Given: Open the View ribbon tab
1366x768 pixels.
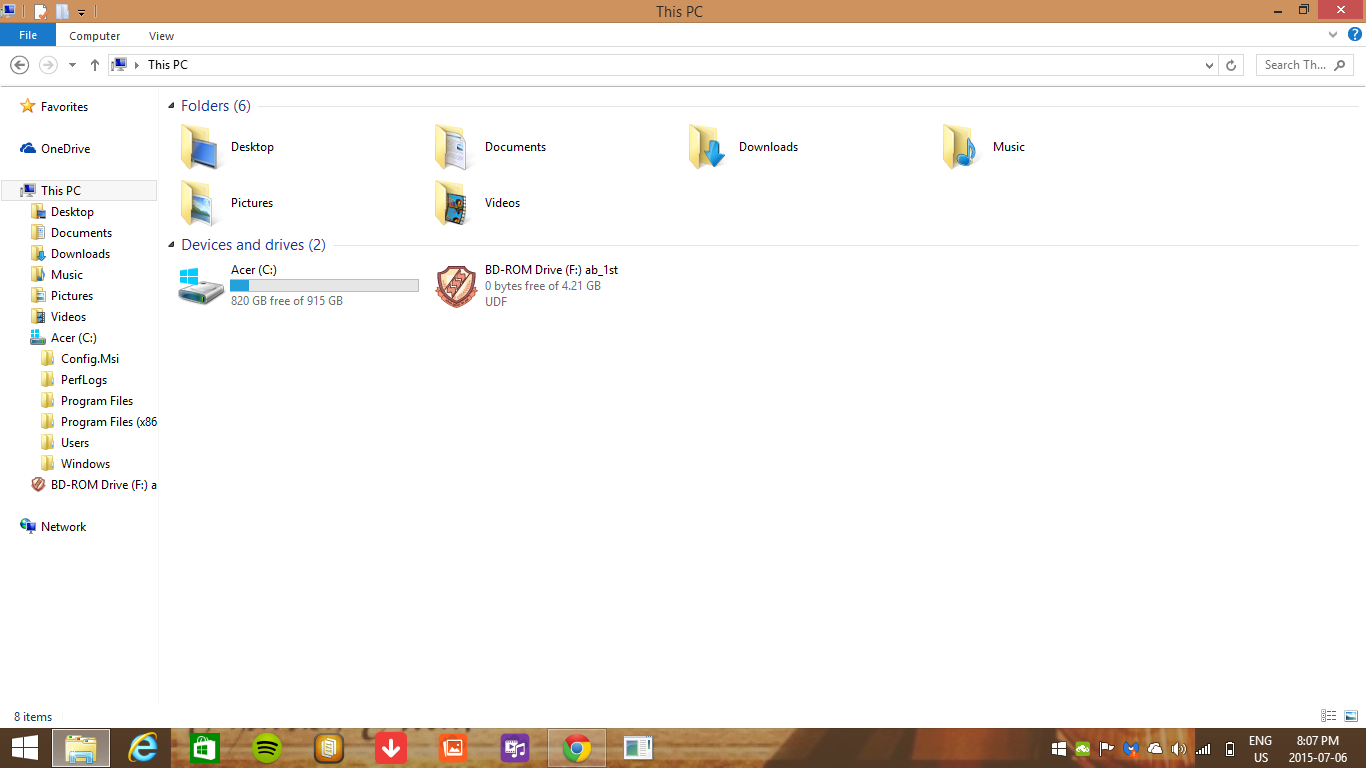Looking at the screenshot, I should [161, 36].
